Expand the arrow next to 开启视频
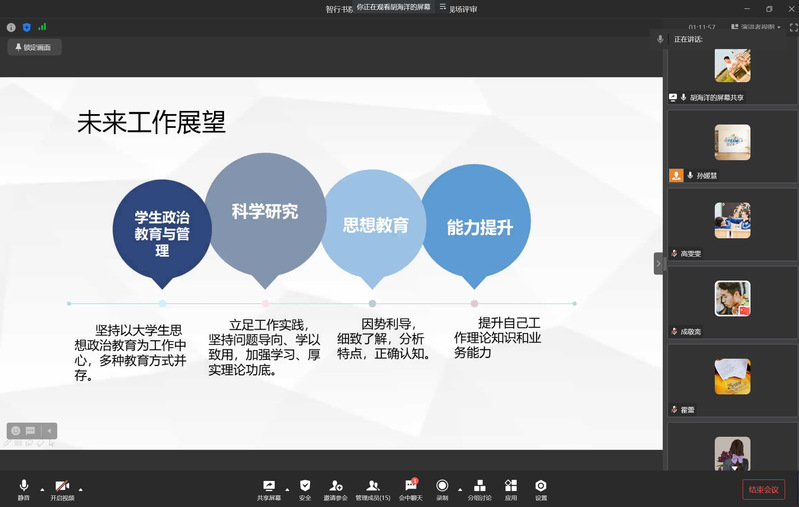This screenshot has width=799, height=507. pos(81,489)
